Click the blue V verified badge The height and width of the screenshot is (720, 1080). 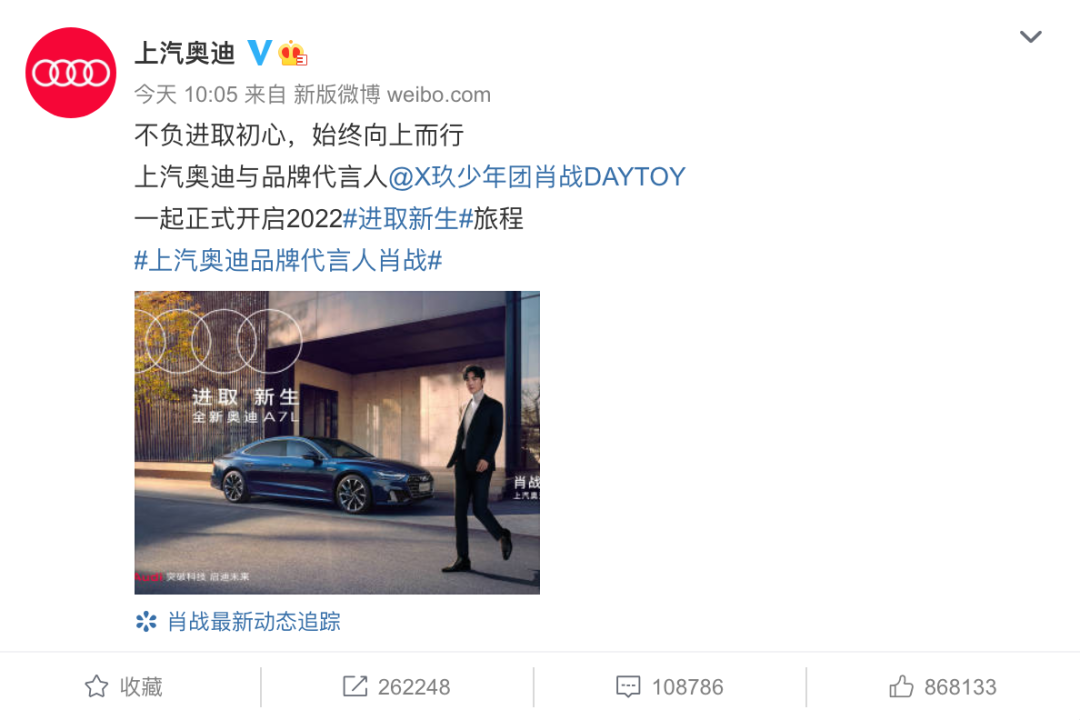pos(260,52)
